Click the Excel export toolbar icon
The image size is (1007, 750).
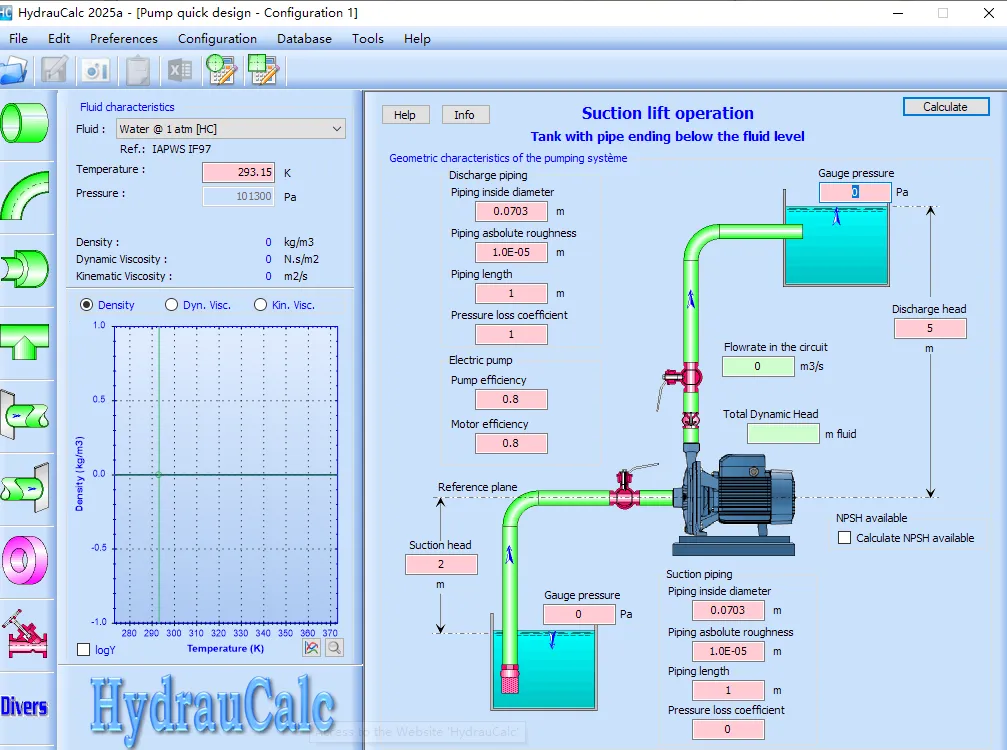[x=179, y=70]
